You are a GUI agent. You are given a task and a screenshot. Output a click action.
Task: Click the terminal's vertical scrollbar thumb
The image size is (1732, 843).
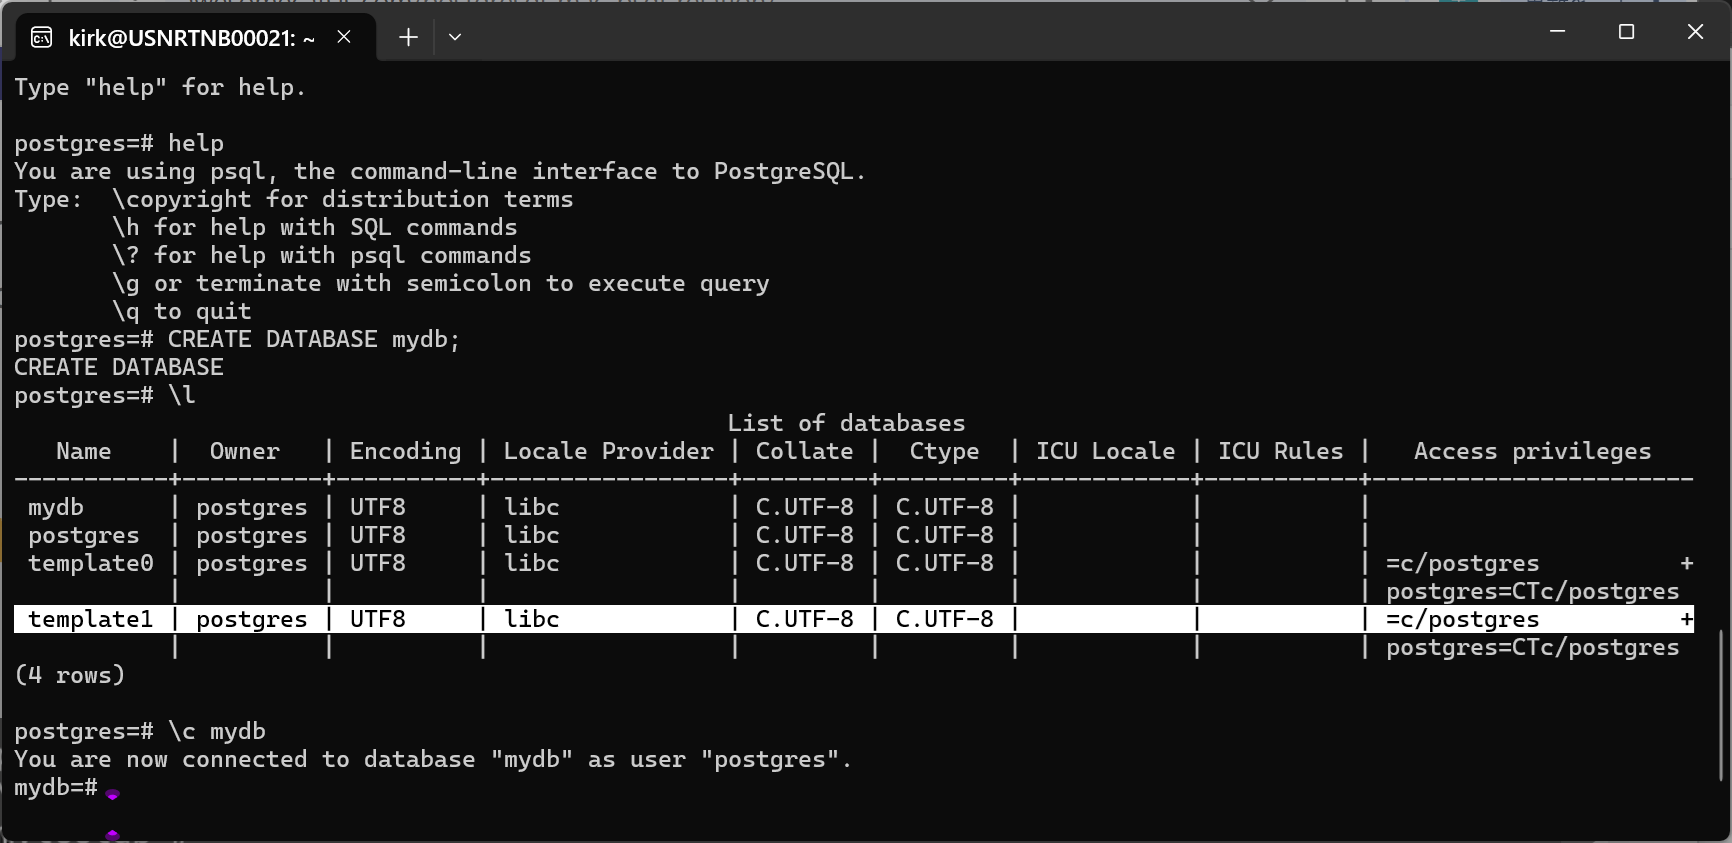click(x=1721, y=704)
